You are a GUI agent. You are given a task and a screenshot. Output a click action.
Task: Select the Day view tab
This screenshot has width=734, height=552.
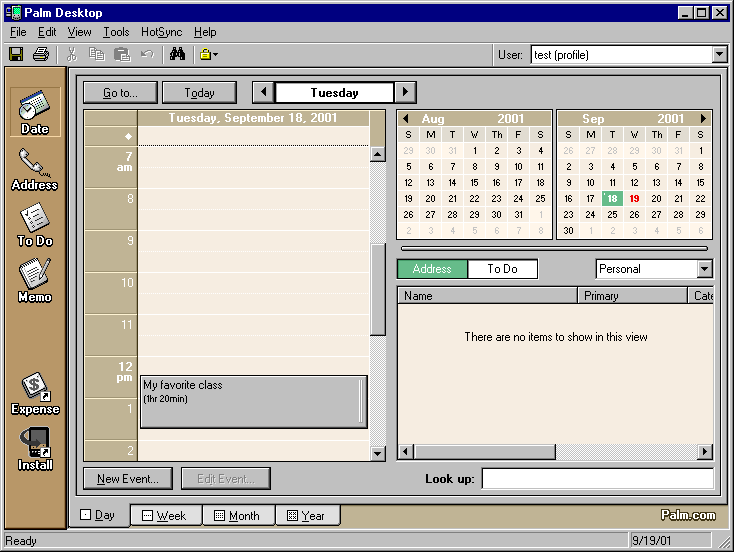click(x=98, y=515)
